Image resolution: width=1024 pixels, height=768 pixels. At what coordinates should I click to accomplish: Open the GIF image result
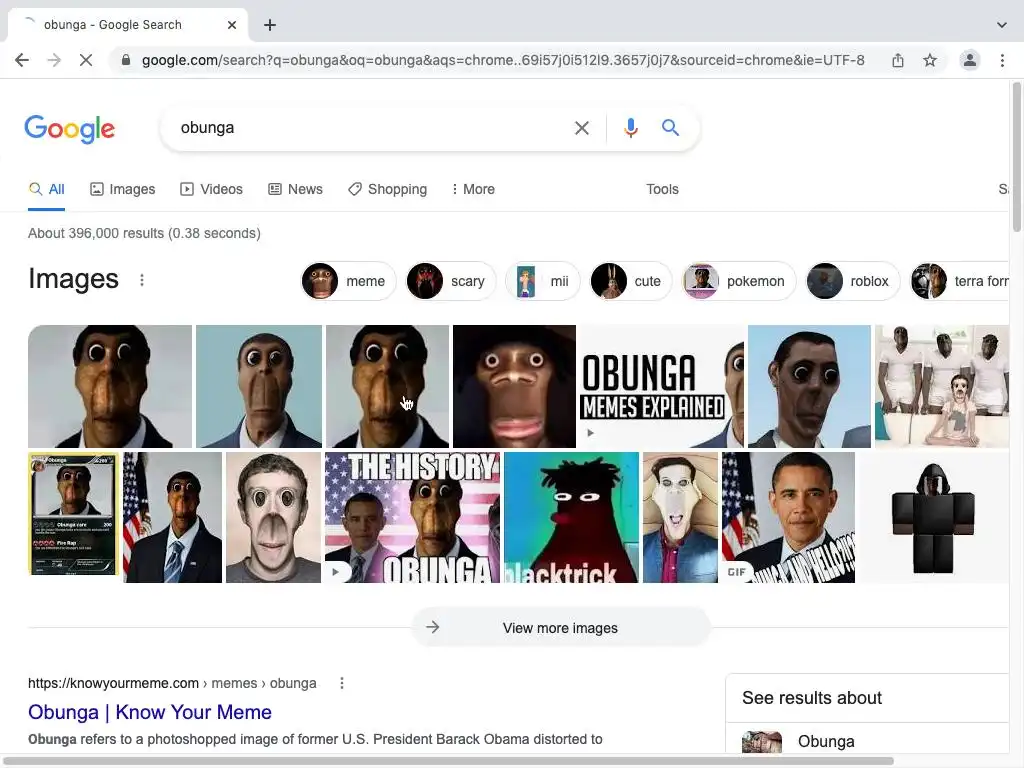pos(788,517)
